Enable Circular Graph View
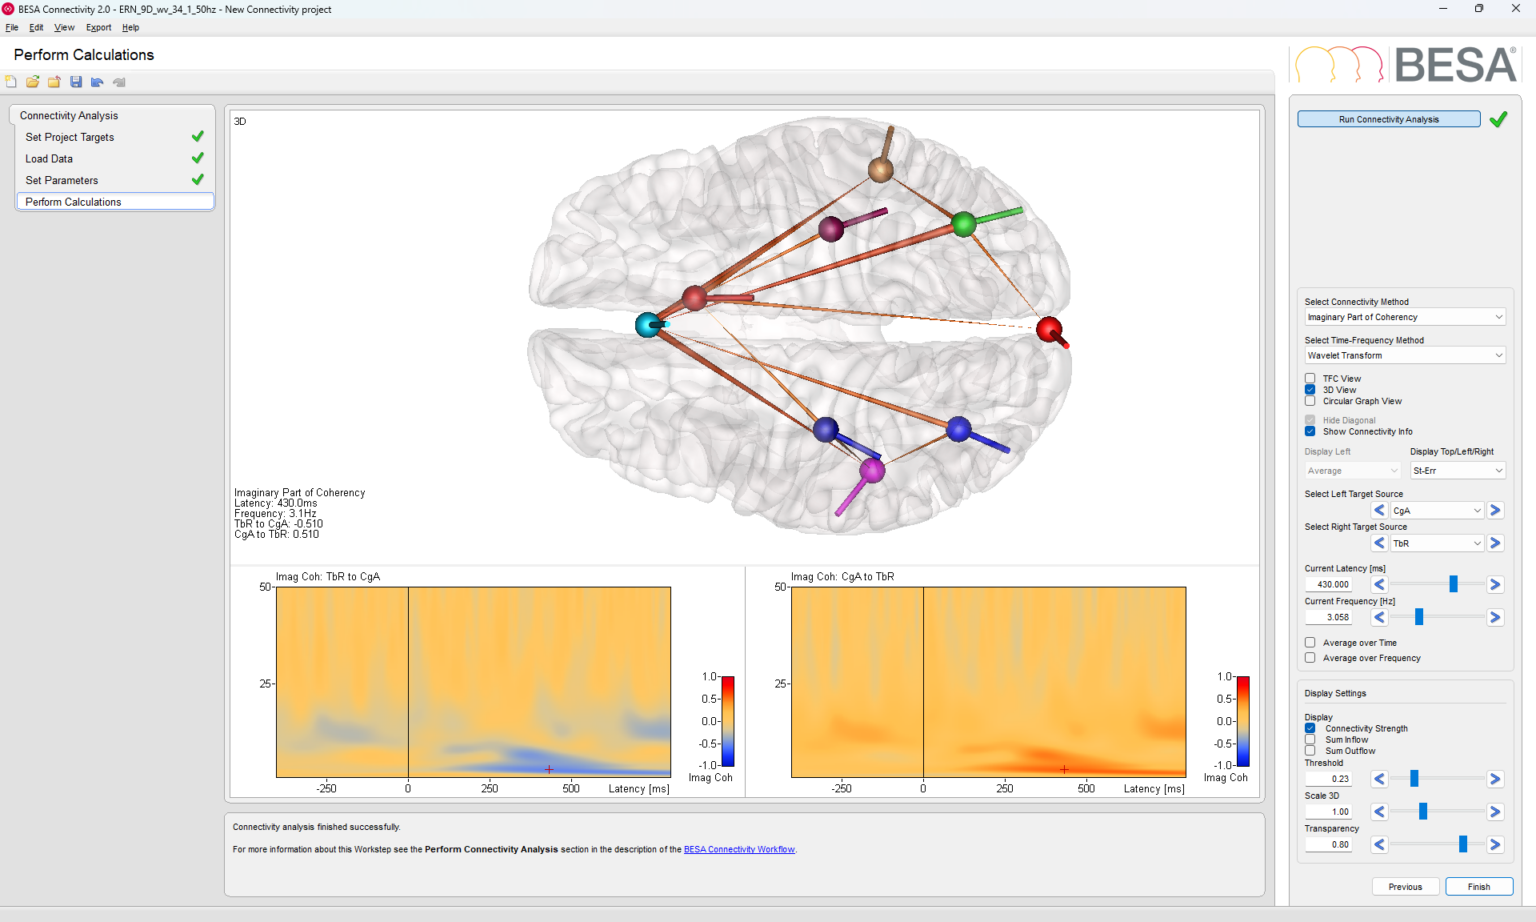This screenshot has height=922, width=1536. click(1310, 401)
